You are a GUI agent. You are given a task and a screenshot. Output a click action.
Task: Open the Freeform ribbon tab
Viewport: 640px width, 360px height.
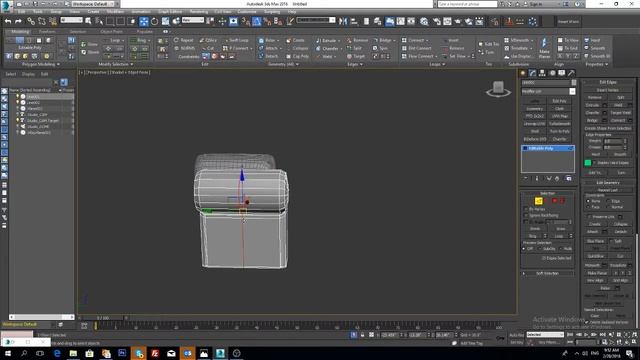tap(47, 31)
